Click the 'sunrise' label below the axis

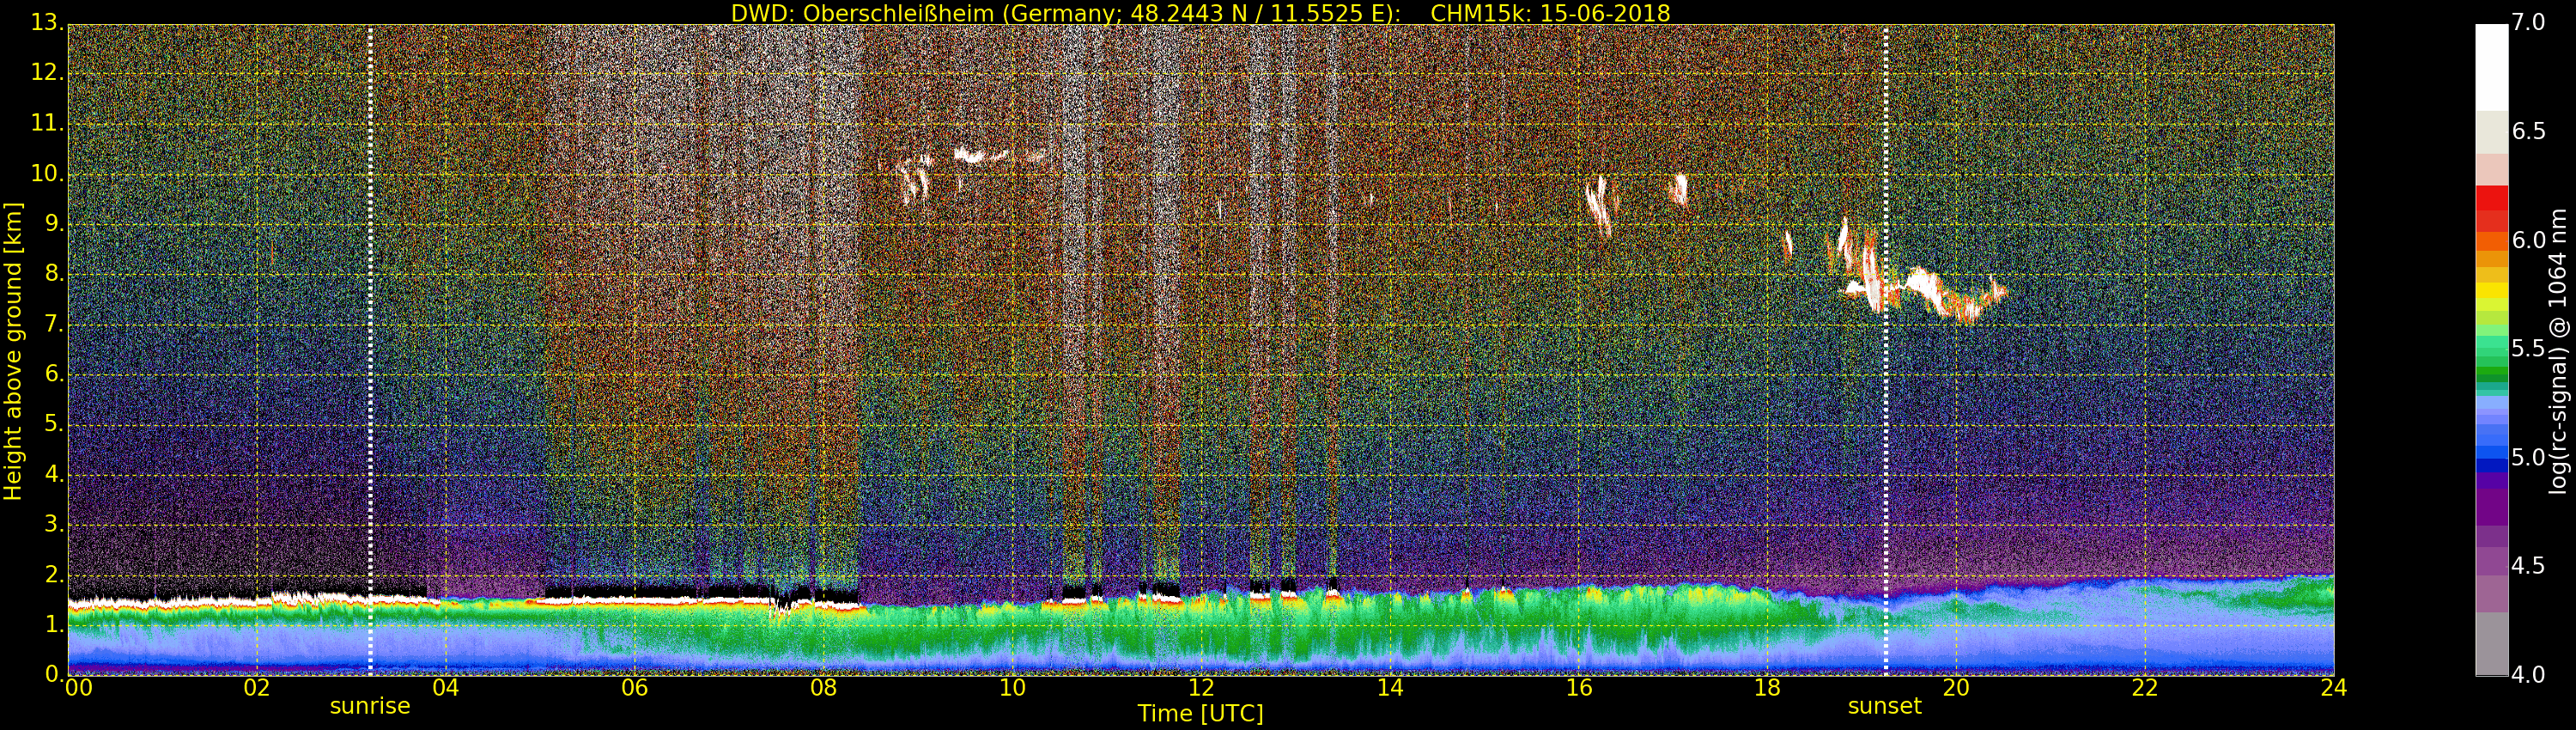click(370, 706)
